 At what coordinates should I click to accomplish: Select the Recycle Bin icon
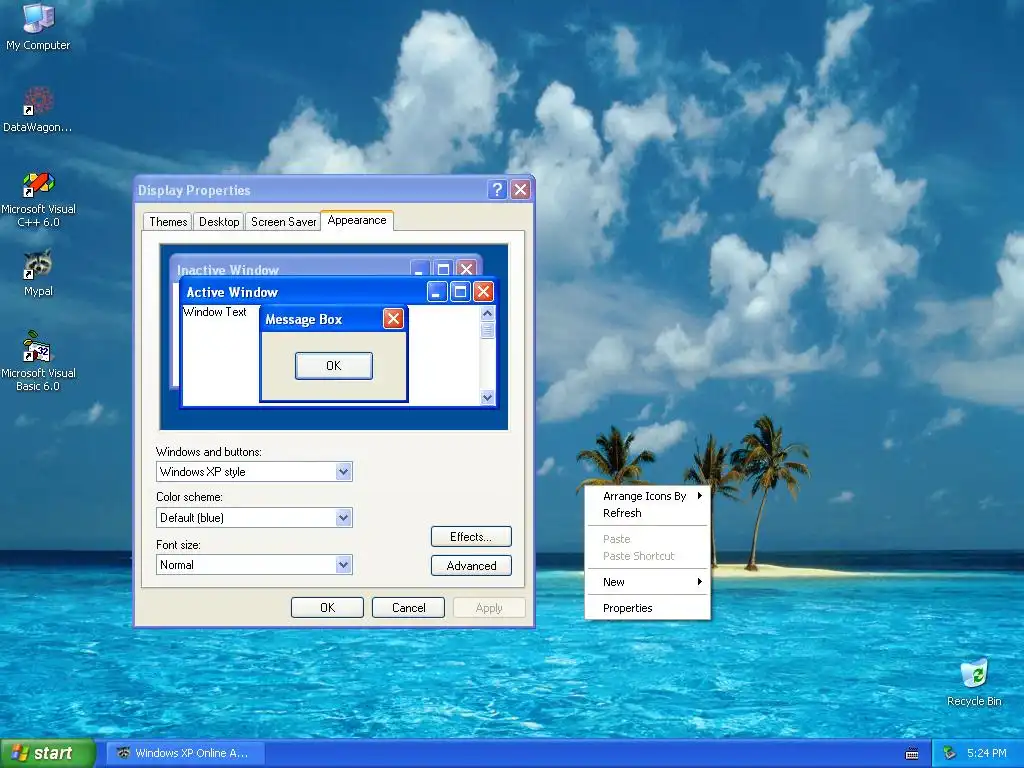974,683
